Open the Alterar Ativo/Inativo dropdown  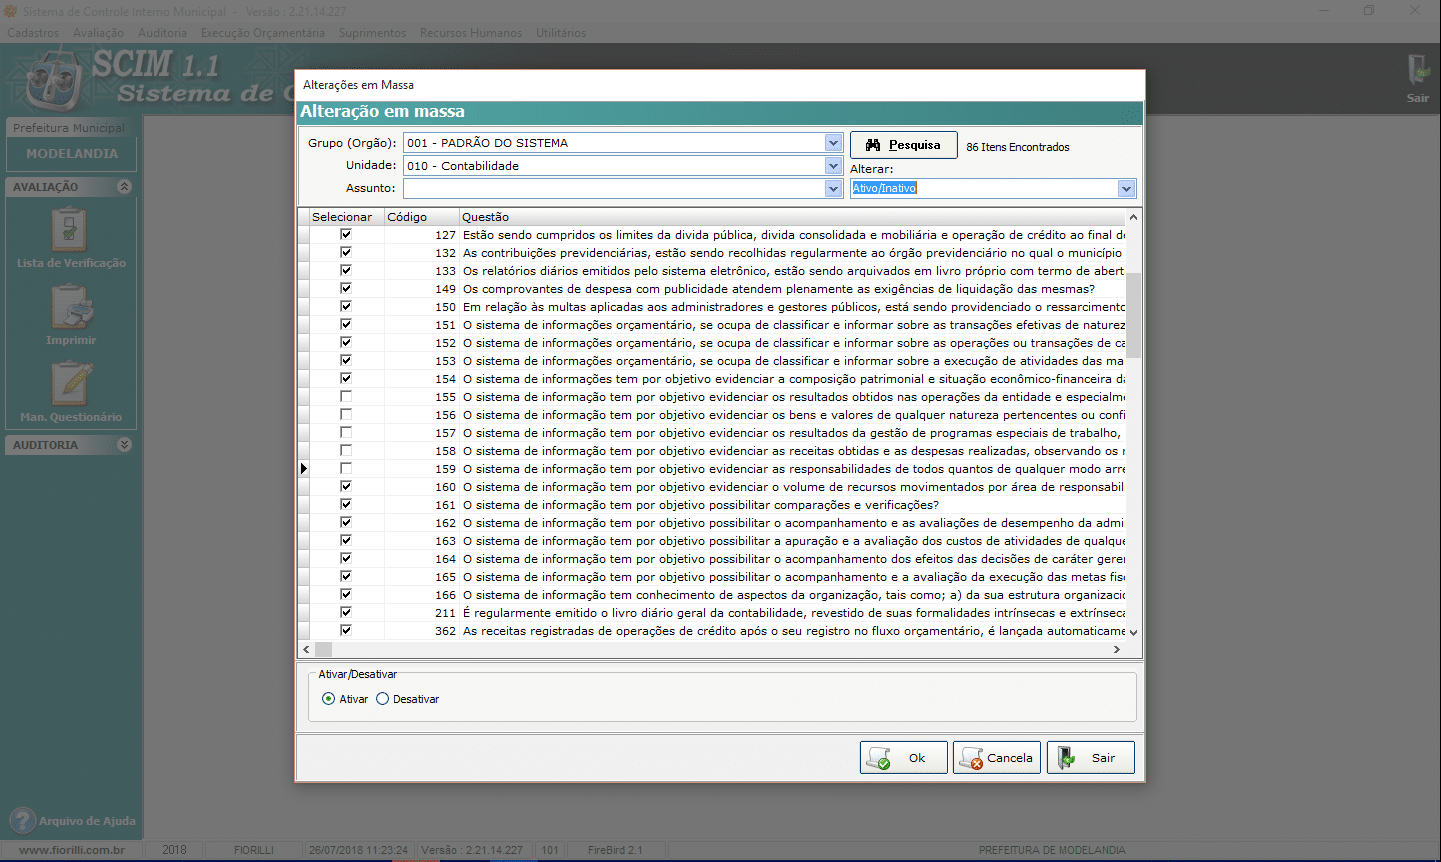click(x=1126, y=189)
